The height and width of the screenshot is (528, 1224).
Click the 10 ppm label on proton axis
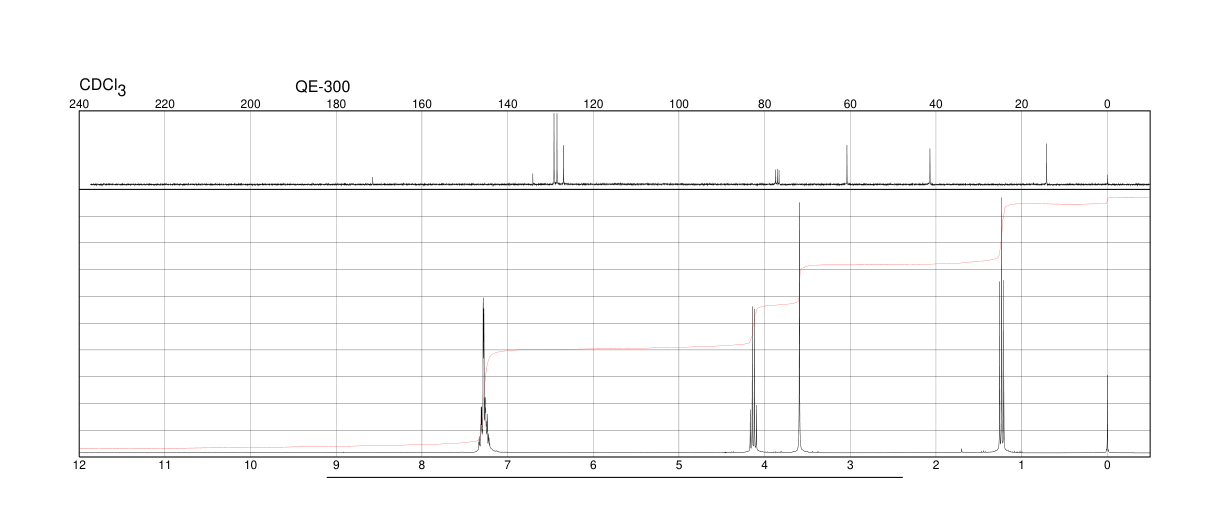pos(251,466)
